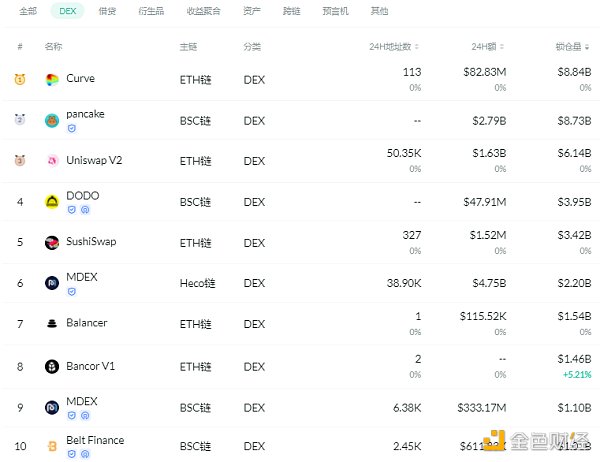The image size is (600, 462).
Task: Open the Balancer project link
Action: tap(87, 323)
